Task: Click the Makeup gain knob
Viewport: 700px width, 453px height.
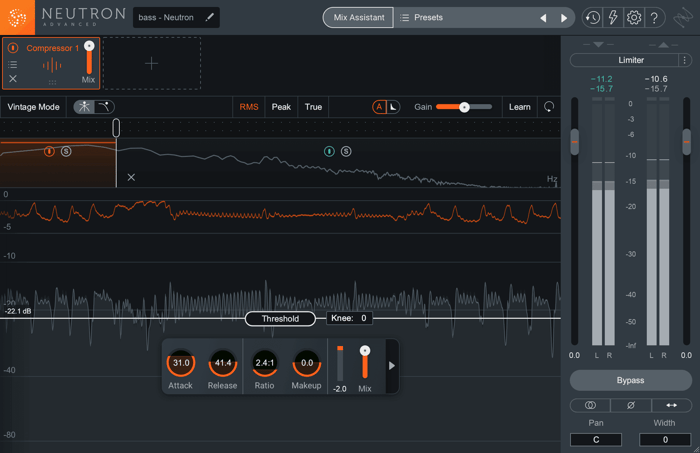Action: click(x=307, y=363)
